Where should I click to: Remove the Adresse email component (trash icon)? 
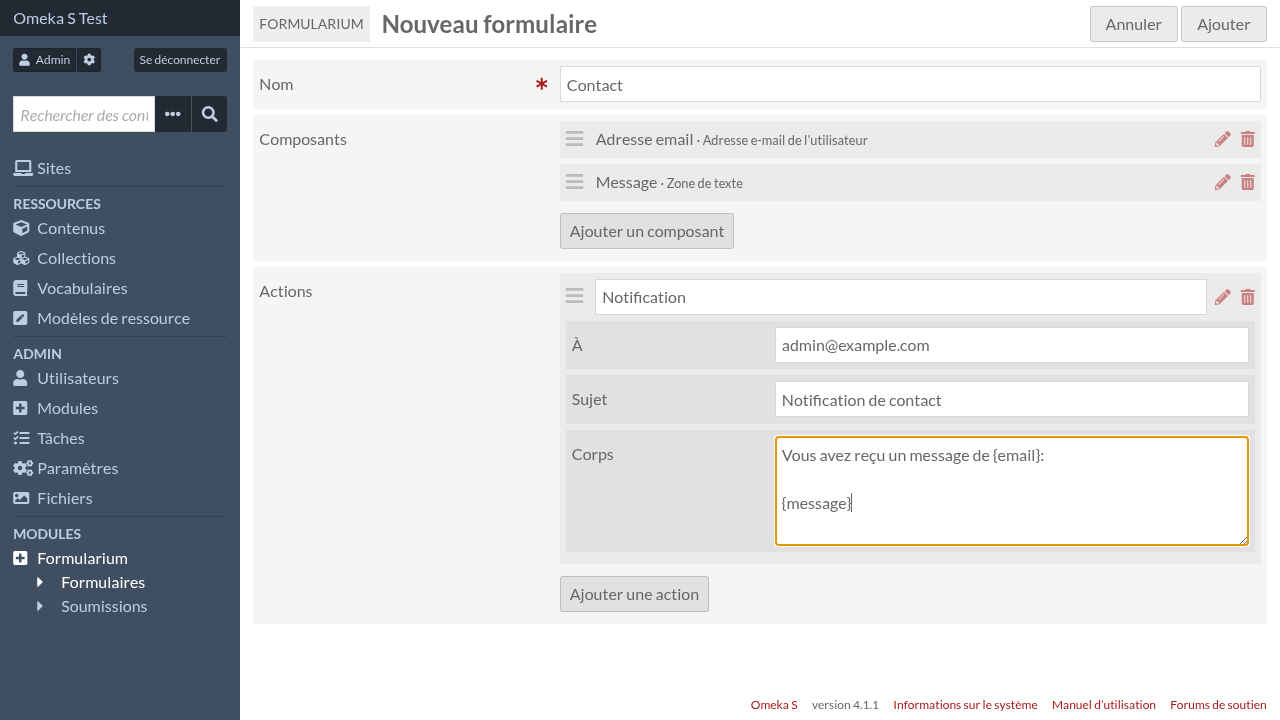(1247, 139)
